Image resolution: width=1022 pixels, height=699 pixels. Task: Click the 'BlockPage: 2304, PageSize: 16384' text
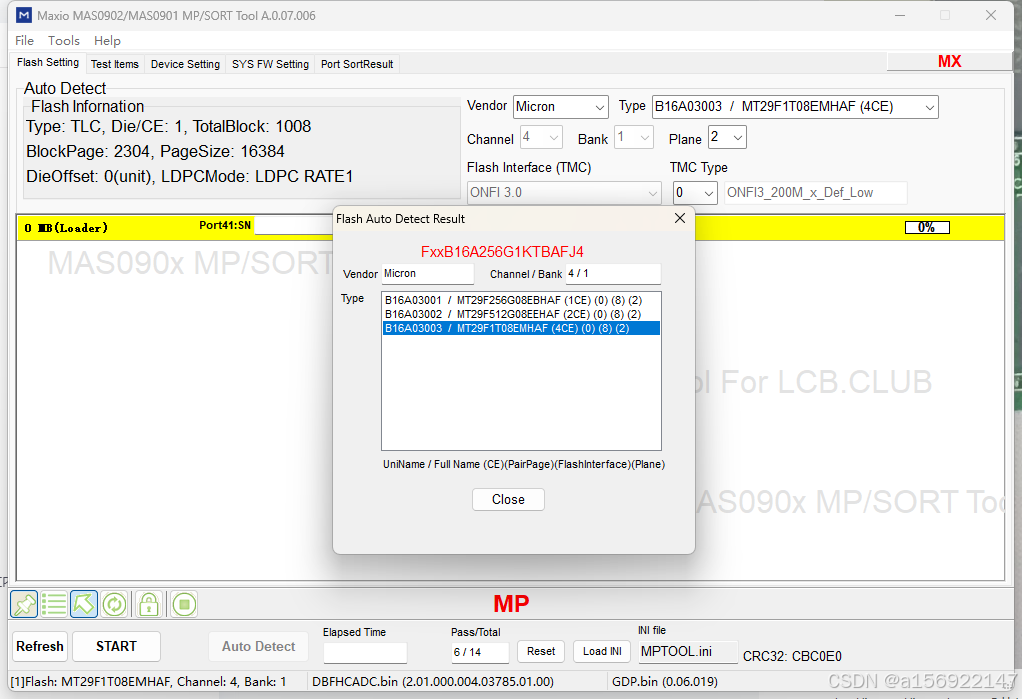pyautogui.click(x=155, y=151)
